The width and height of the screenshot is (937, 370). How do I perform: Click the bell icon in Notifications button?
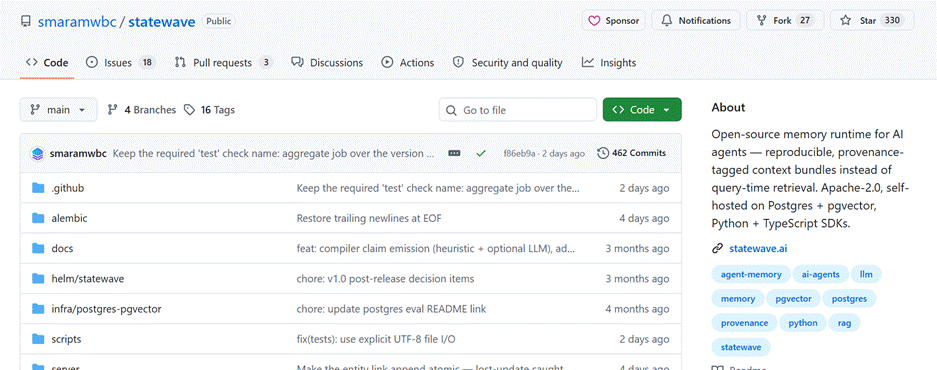(667, 20)
